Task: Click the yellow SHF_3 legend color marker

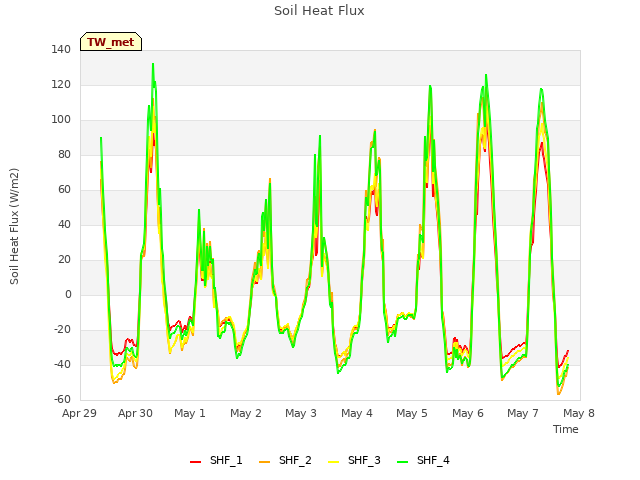Action: tap(333, 462)
